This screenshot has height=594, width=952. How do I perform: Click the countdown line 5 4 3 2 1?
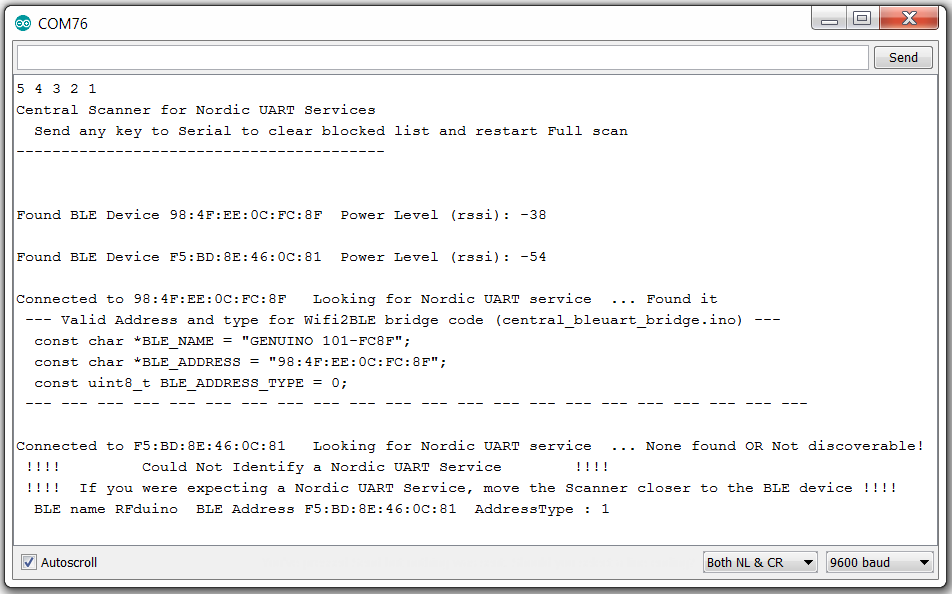click(x=56, y=89)
